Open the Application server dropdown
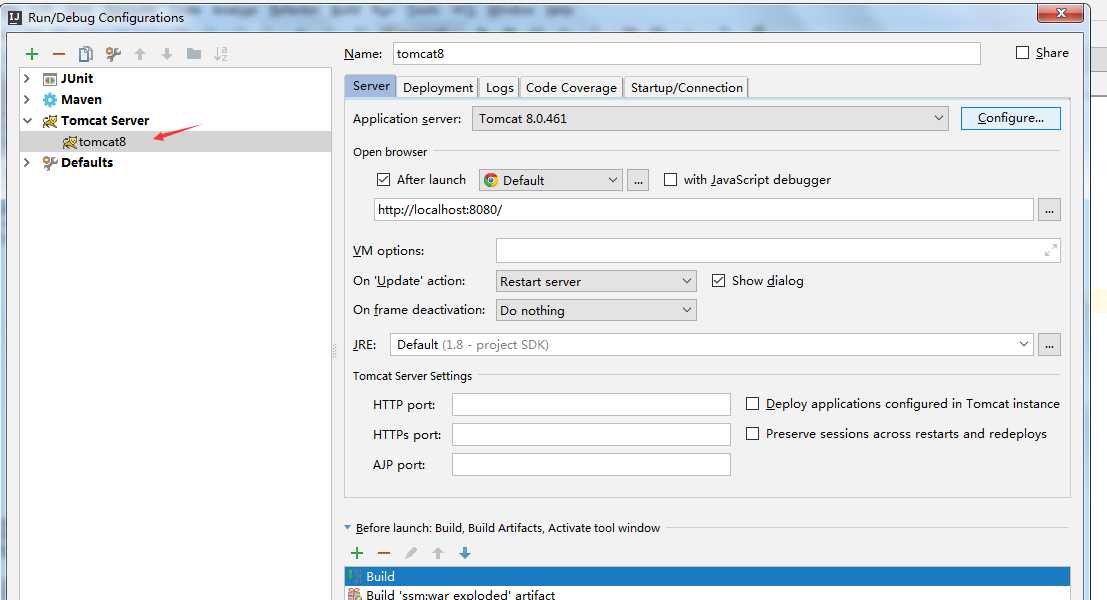Image resolution: width=1107 pixels, height=600 pixels. pos(710,119)
